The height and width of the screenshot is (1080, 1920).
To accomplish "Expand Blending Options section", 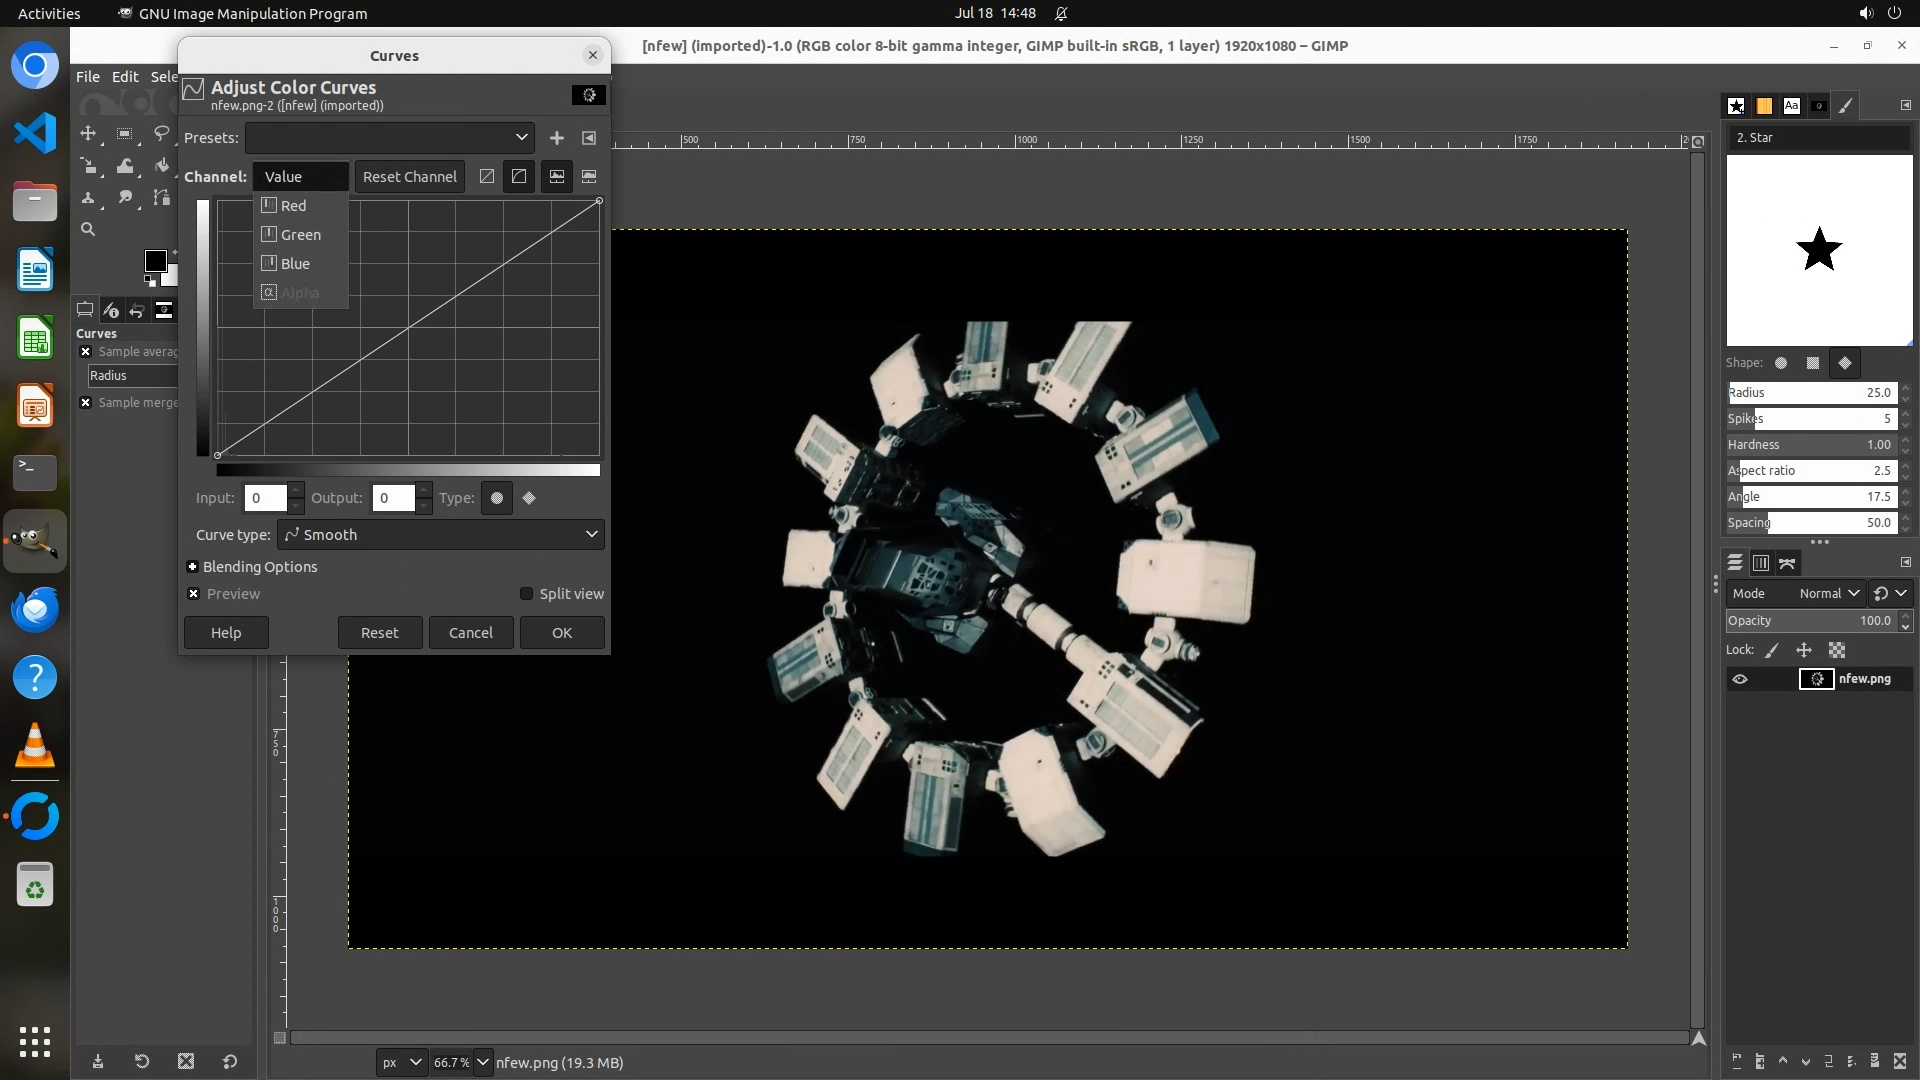I will click(193, 567).
